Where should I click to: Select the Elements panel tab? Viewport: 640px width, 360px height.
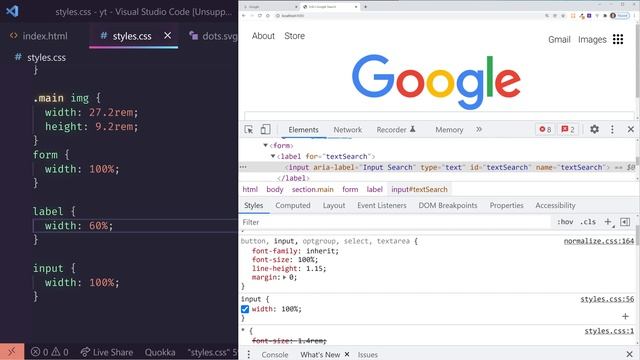[303, 130]
